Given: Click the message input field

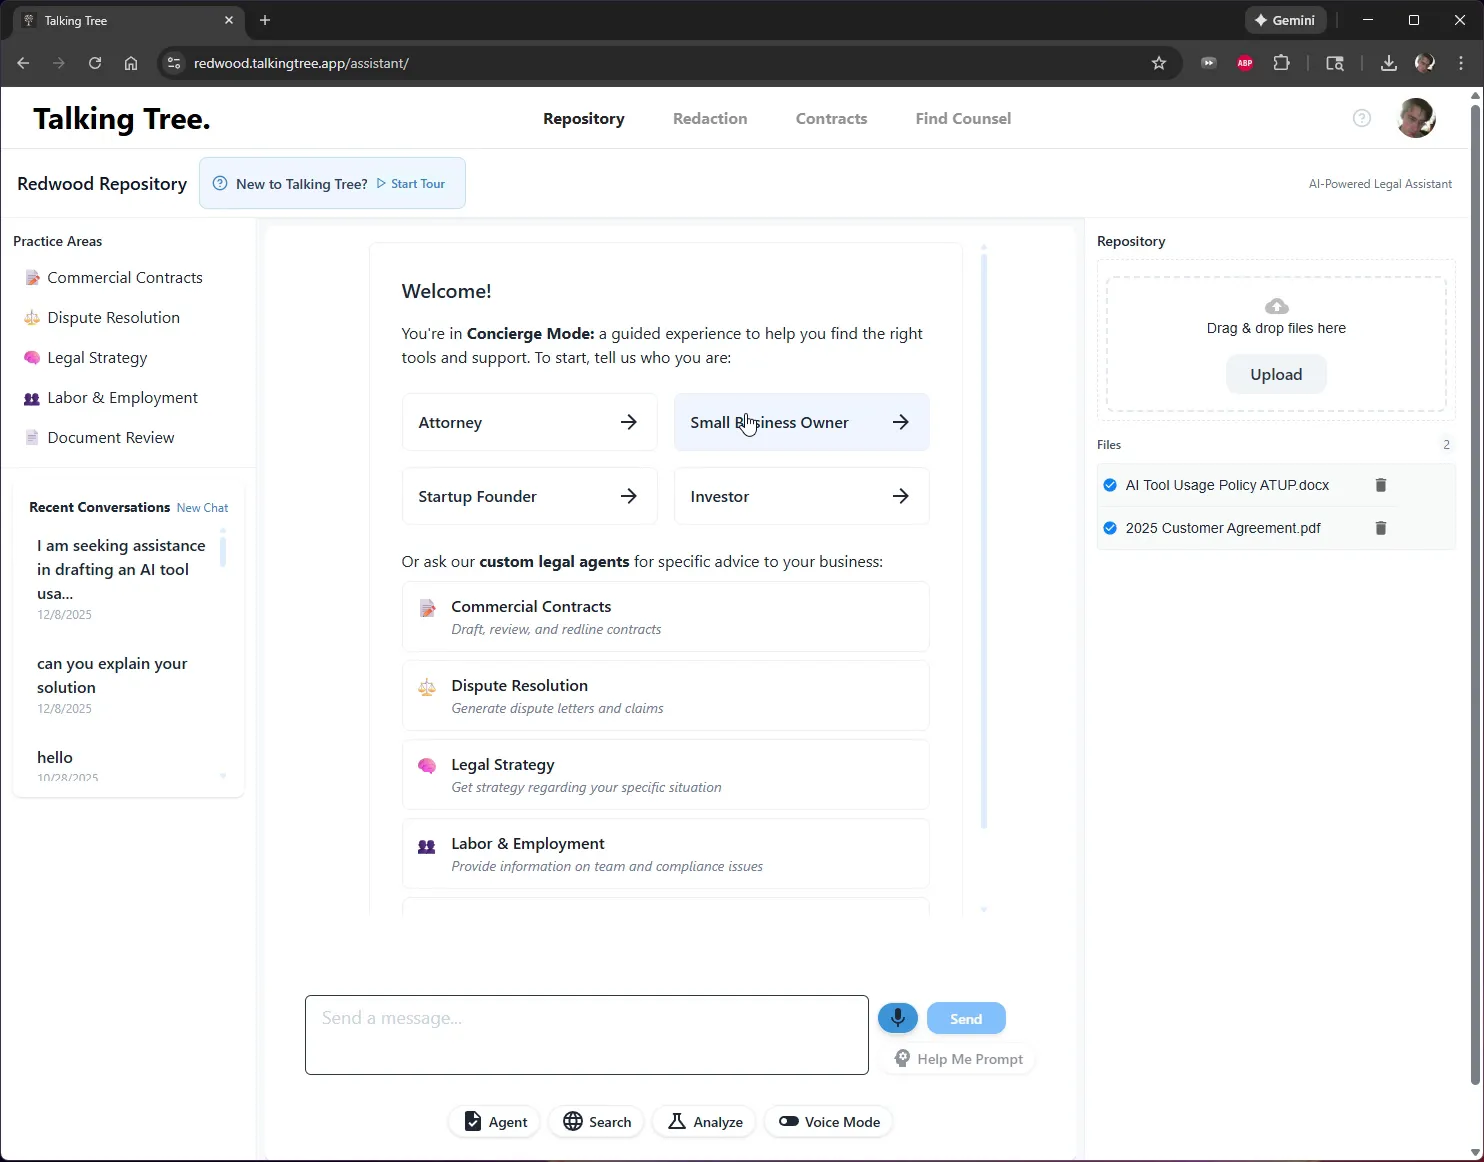Looking at the screenshot, I should (587, 1035).
